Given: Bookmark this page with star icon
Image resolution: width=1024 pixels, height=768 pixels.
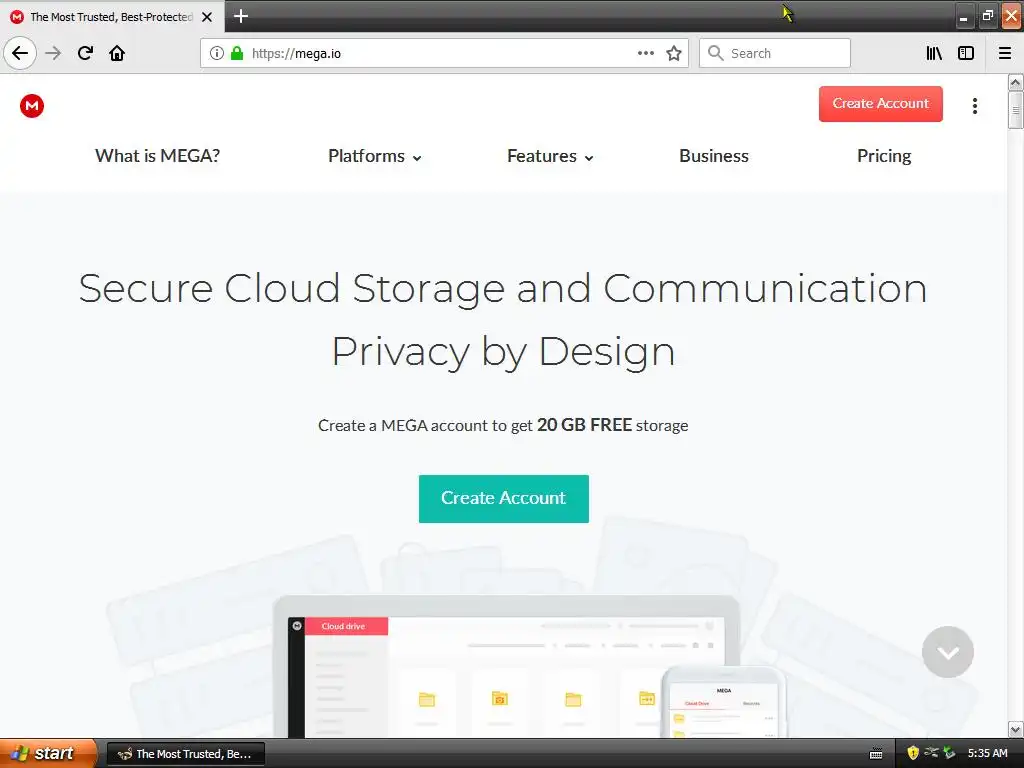Looking at the screenshot, I should point(674,53).
